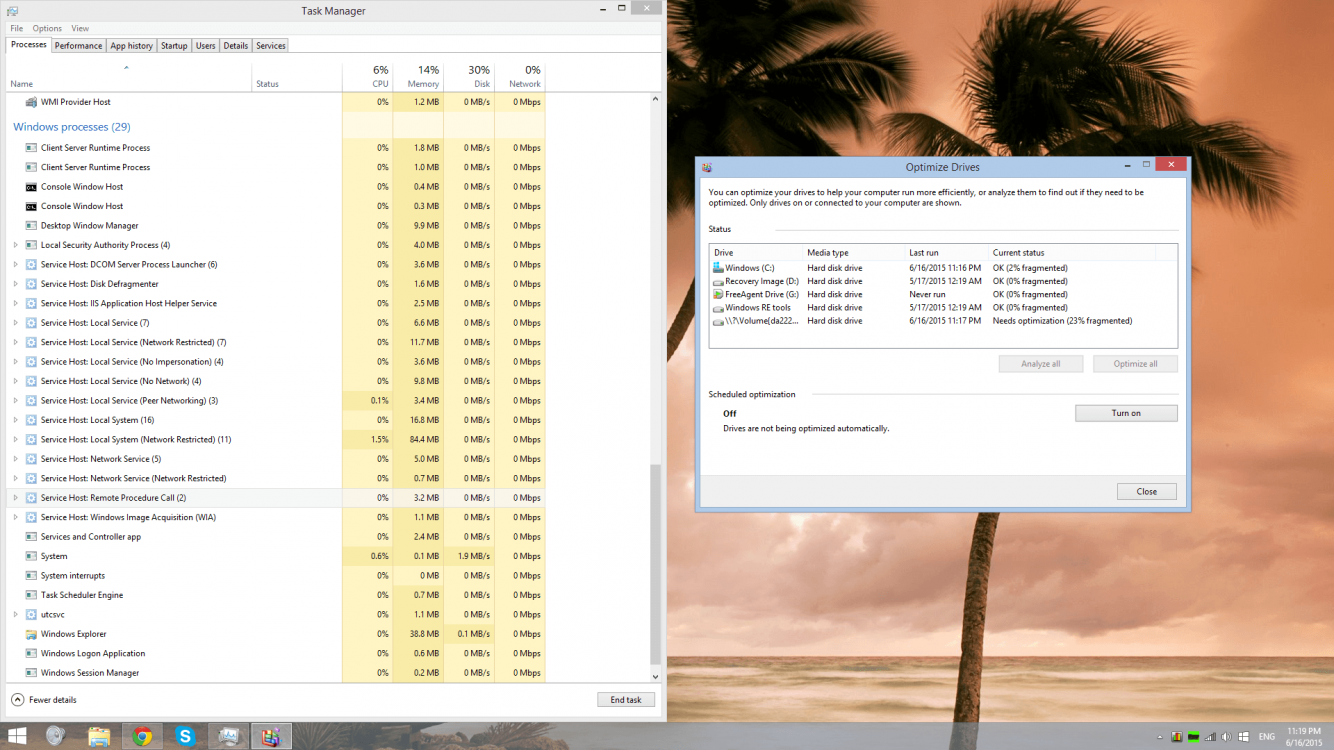Click the Windows Session Manager icon
1334x750 pixels.
(31, 673)
